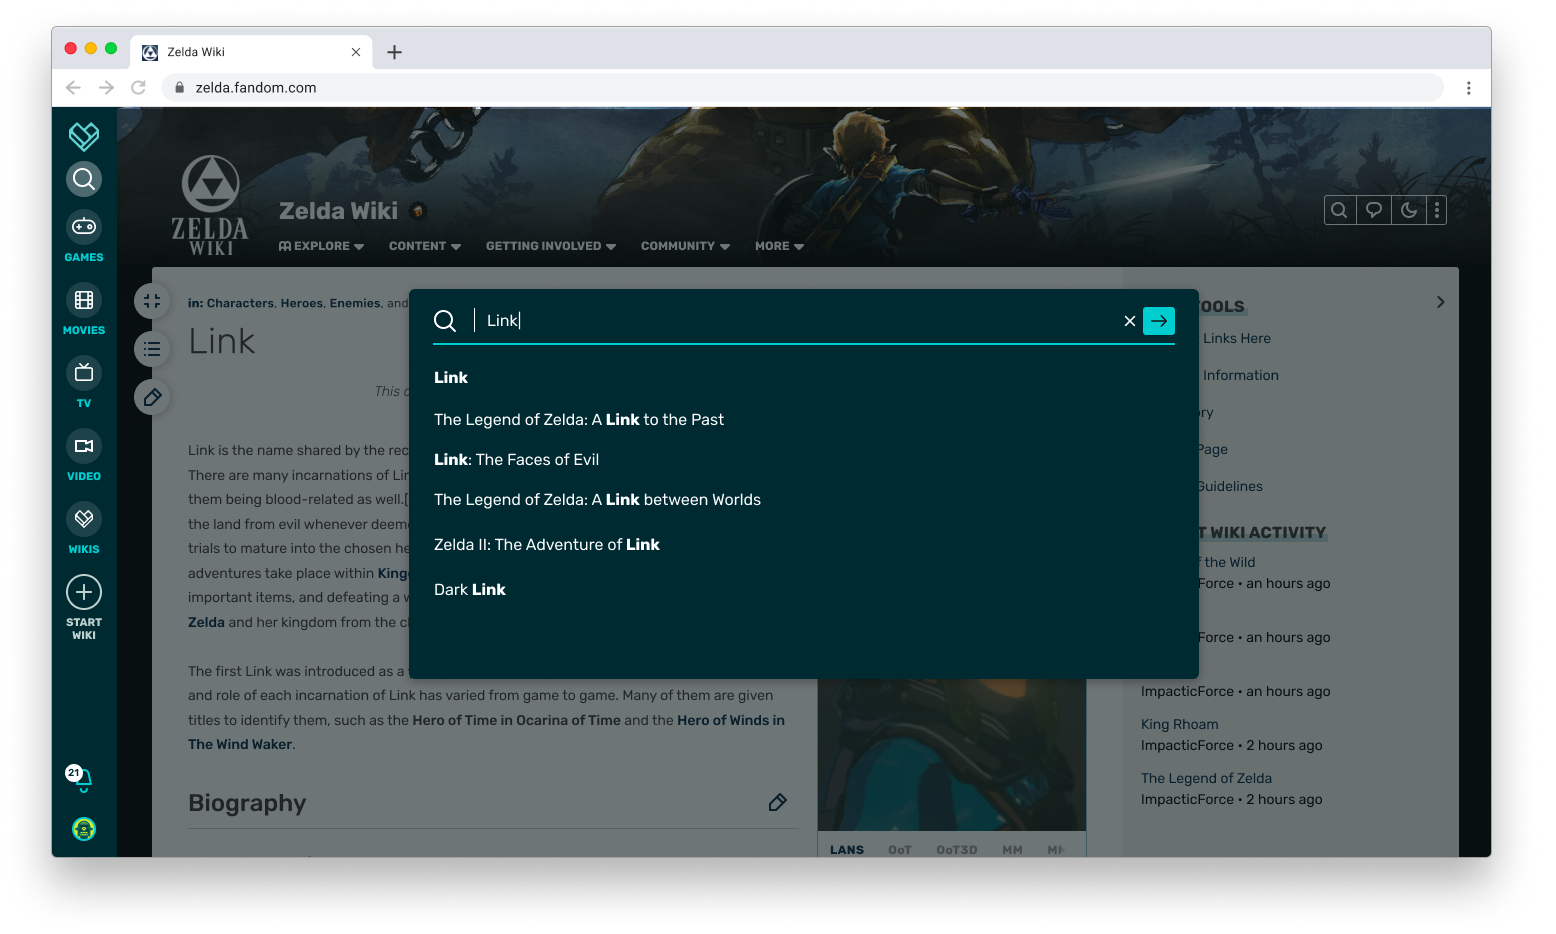Open the Zelda Wiki title link
This screenshot has height=934, width=1556.
(x=338, y=211)
